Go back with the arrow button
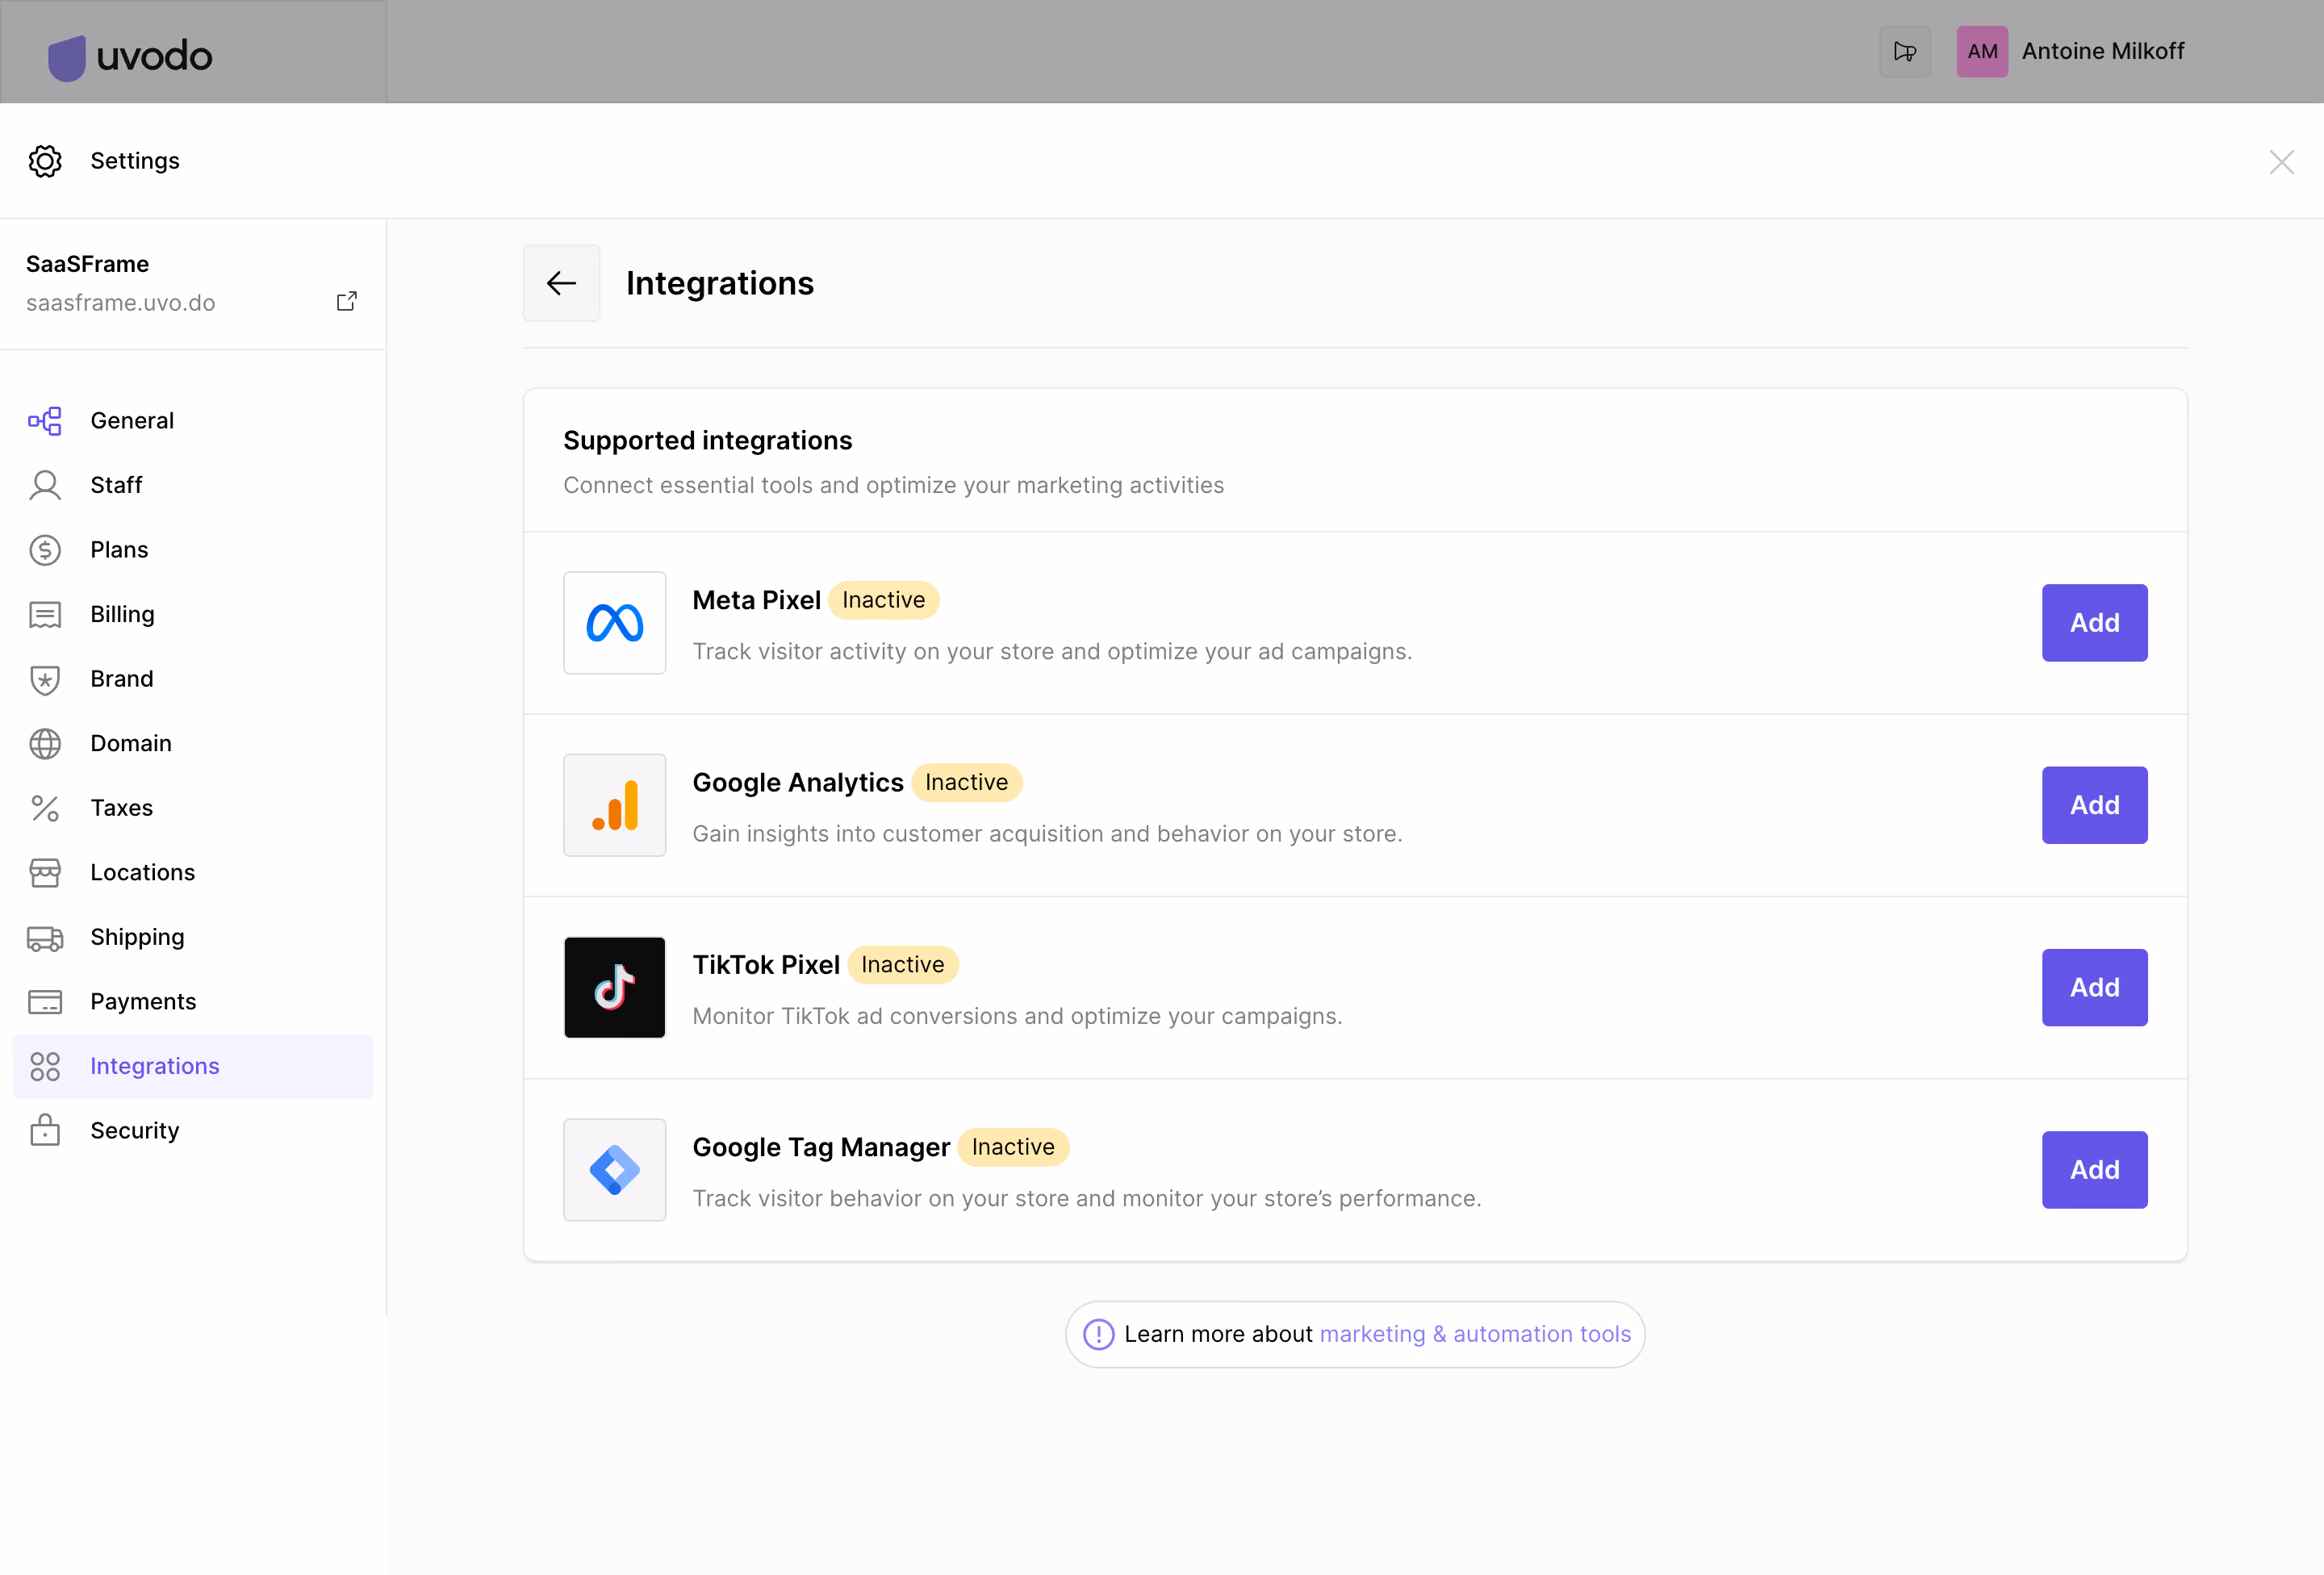 point(561,283)
